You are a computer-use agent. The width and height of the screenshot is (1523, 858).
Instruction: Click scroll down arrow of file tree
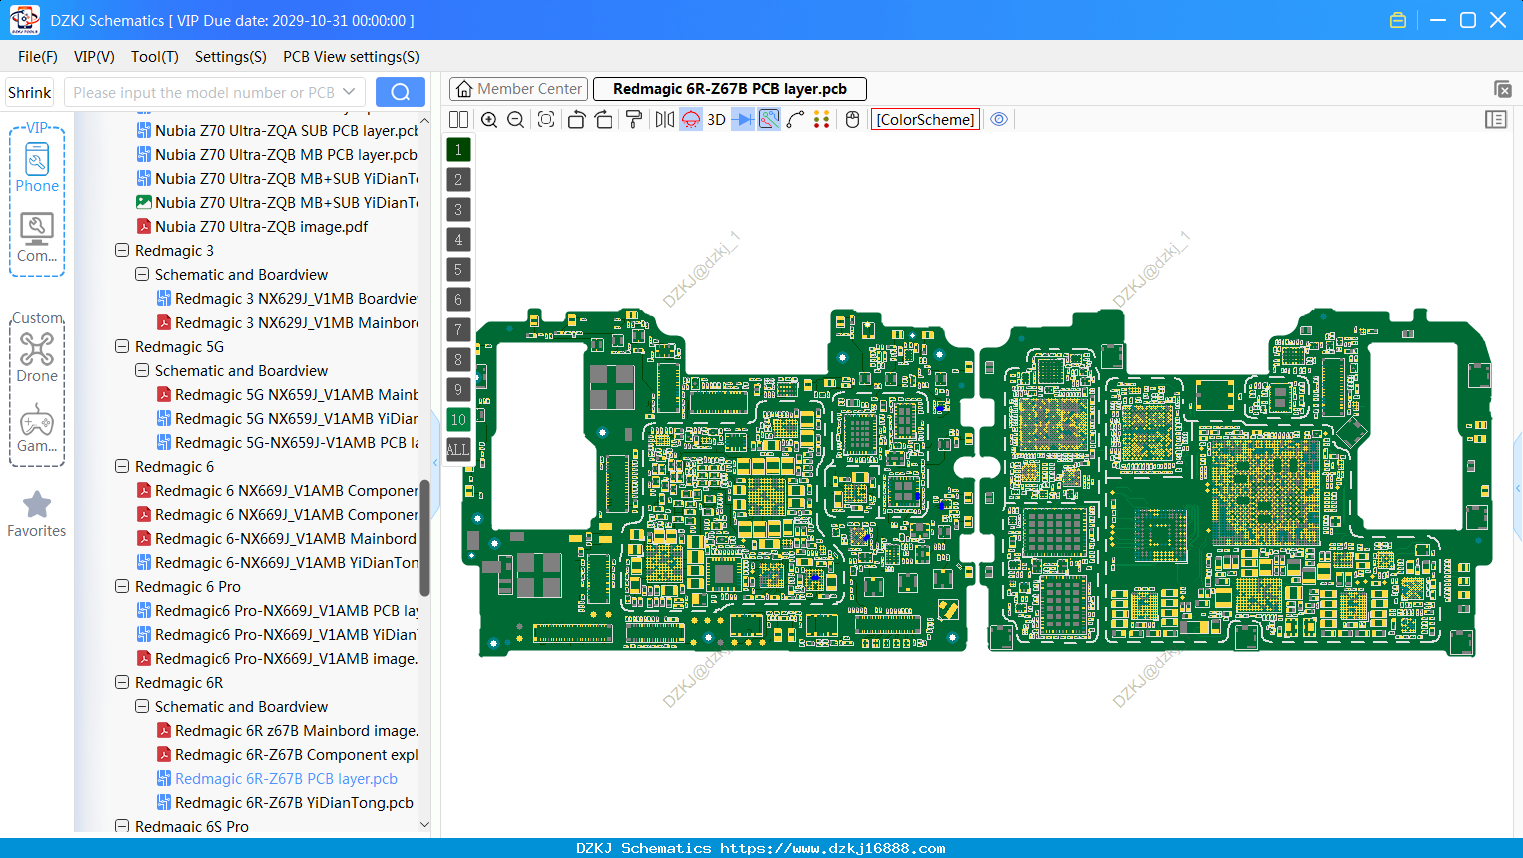(424, 825)
